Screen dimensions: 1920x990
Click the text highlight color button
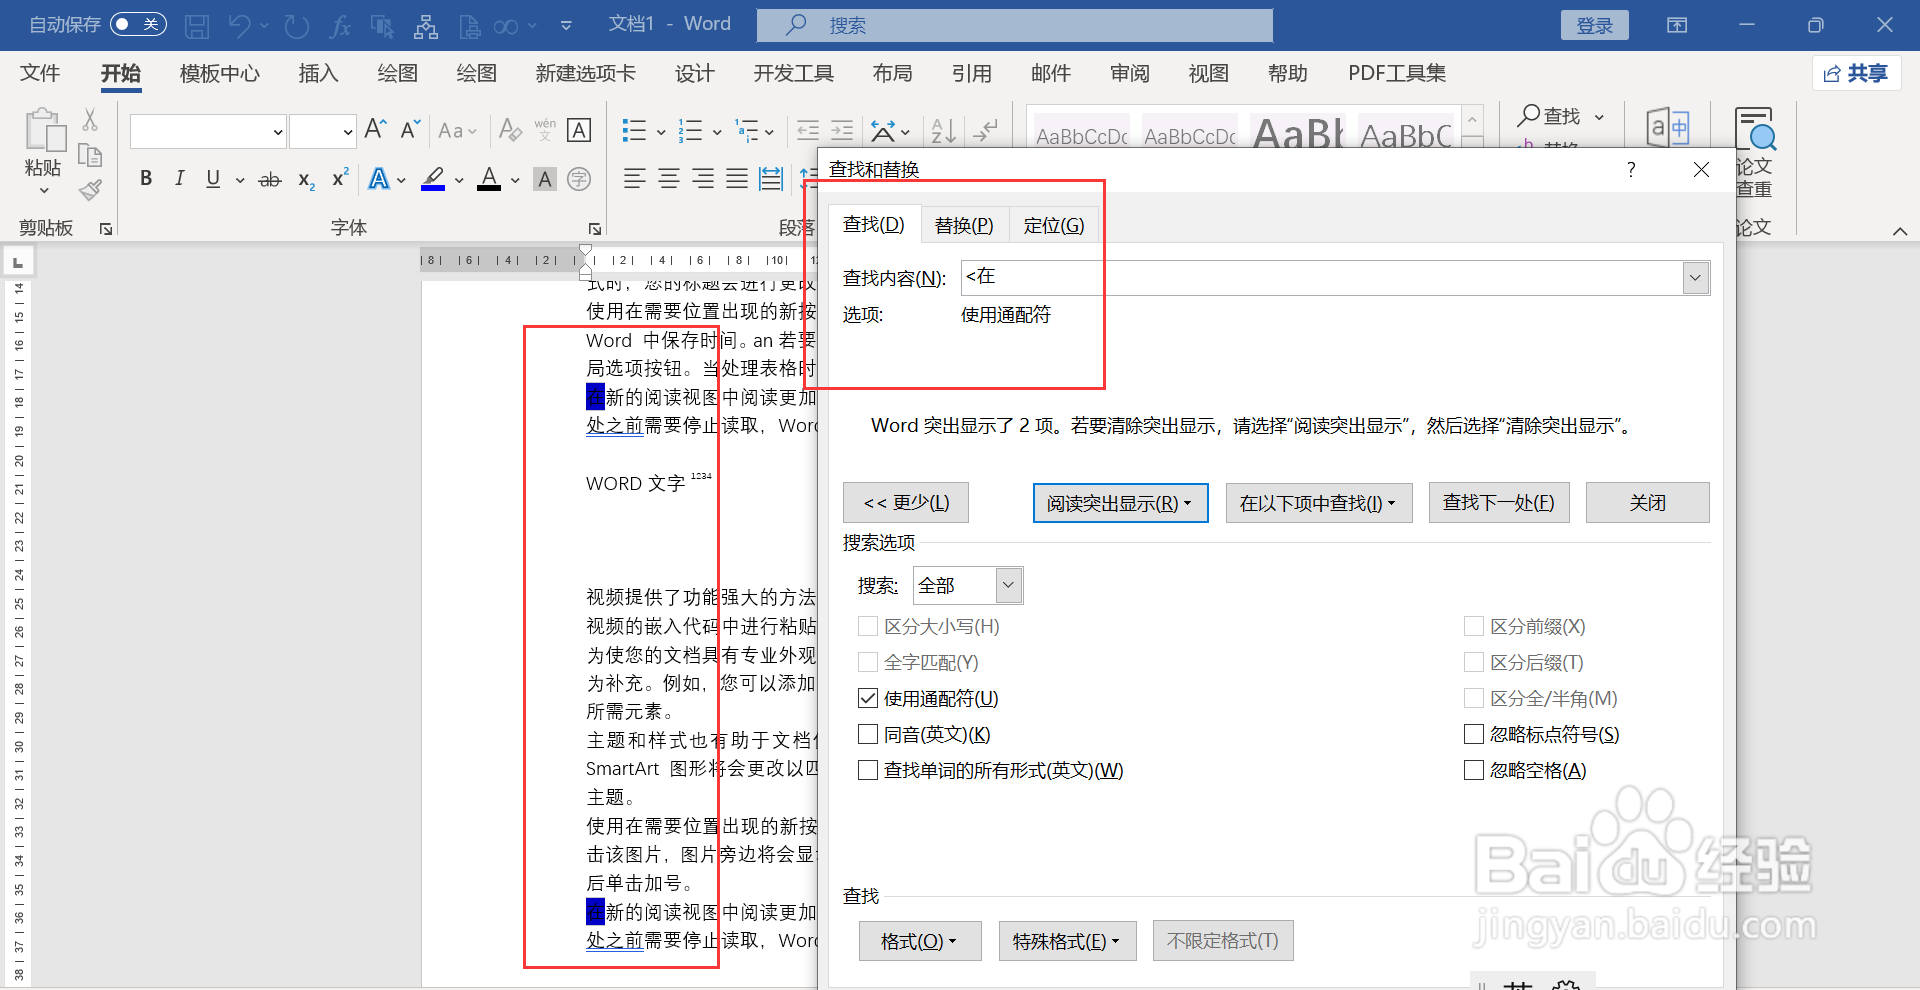433,180
